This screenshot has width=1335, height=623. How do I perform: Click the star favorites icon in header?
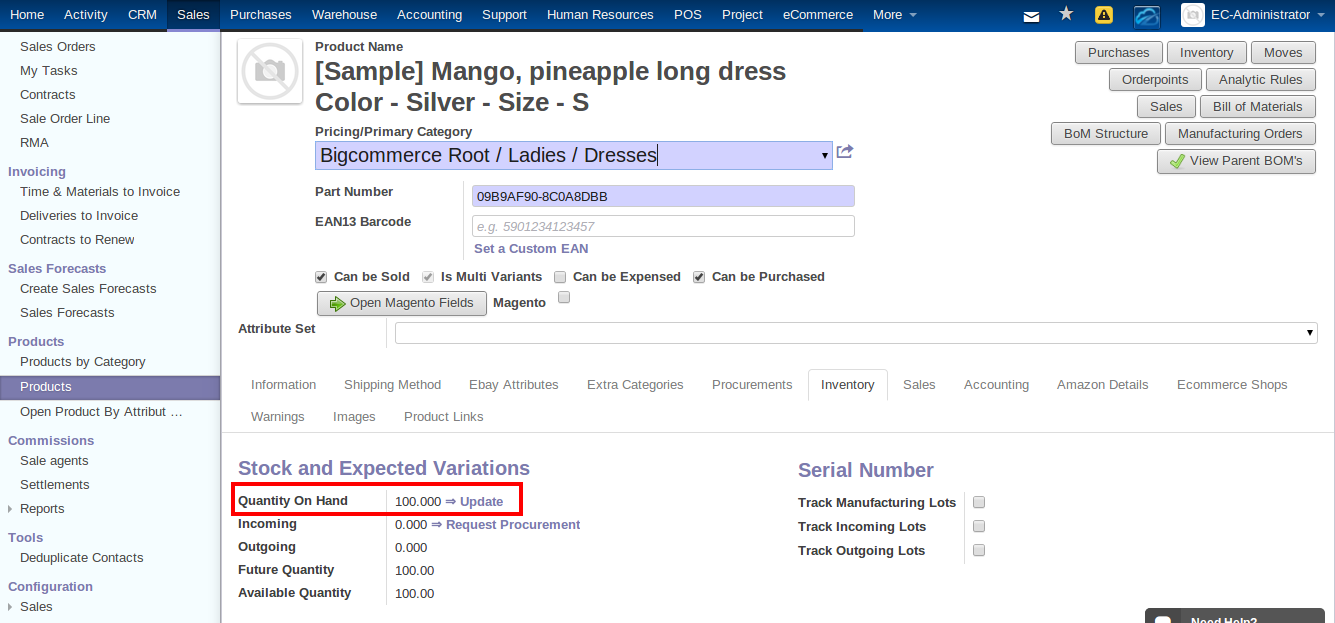pos(1065,15)
